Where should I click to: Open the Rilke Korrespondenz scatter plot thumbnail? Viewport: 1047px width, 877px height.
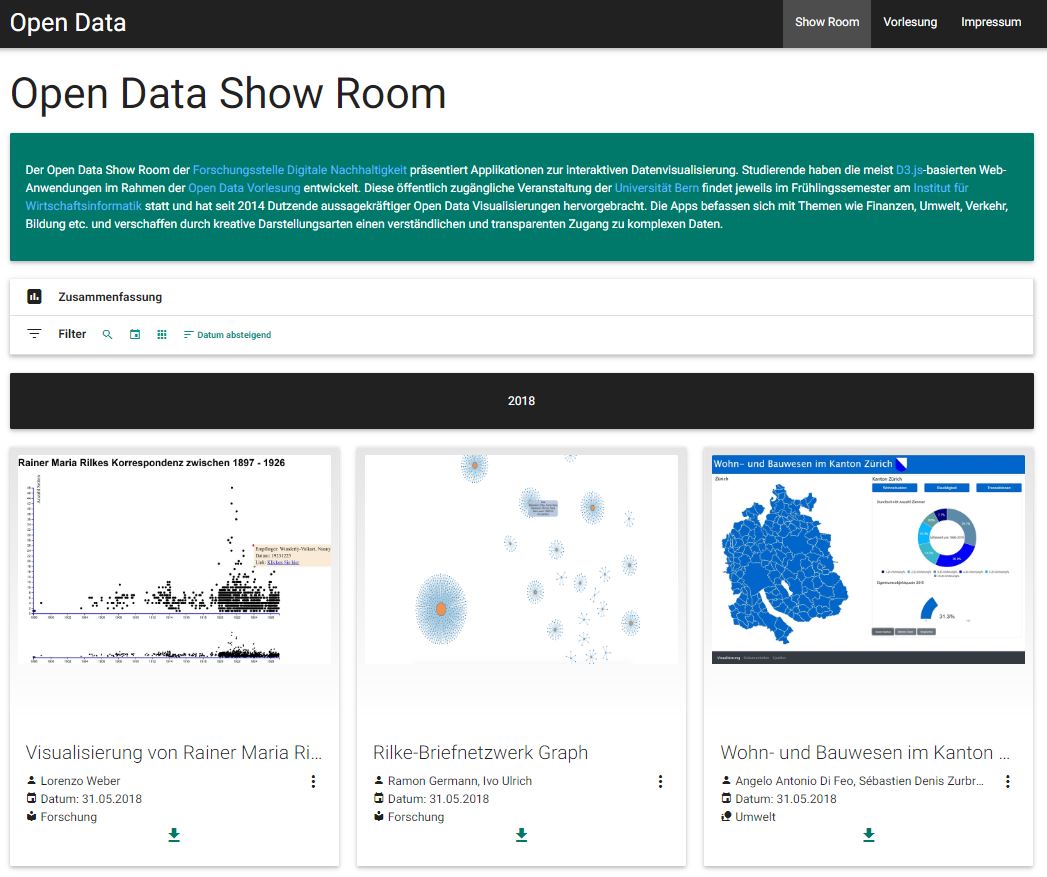pos(174,559)
